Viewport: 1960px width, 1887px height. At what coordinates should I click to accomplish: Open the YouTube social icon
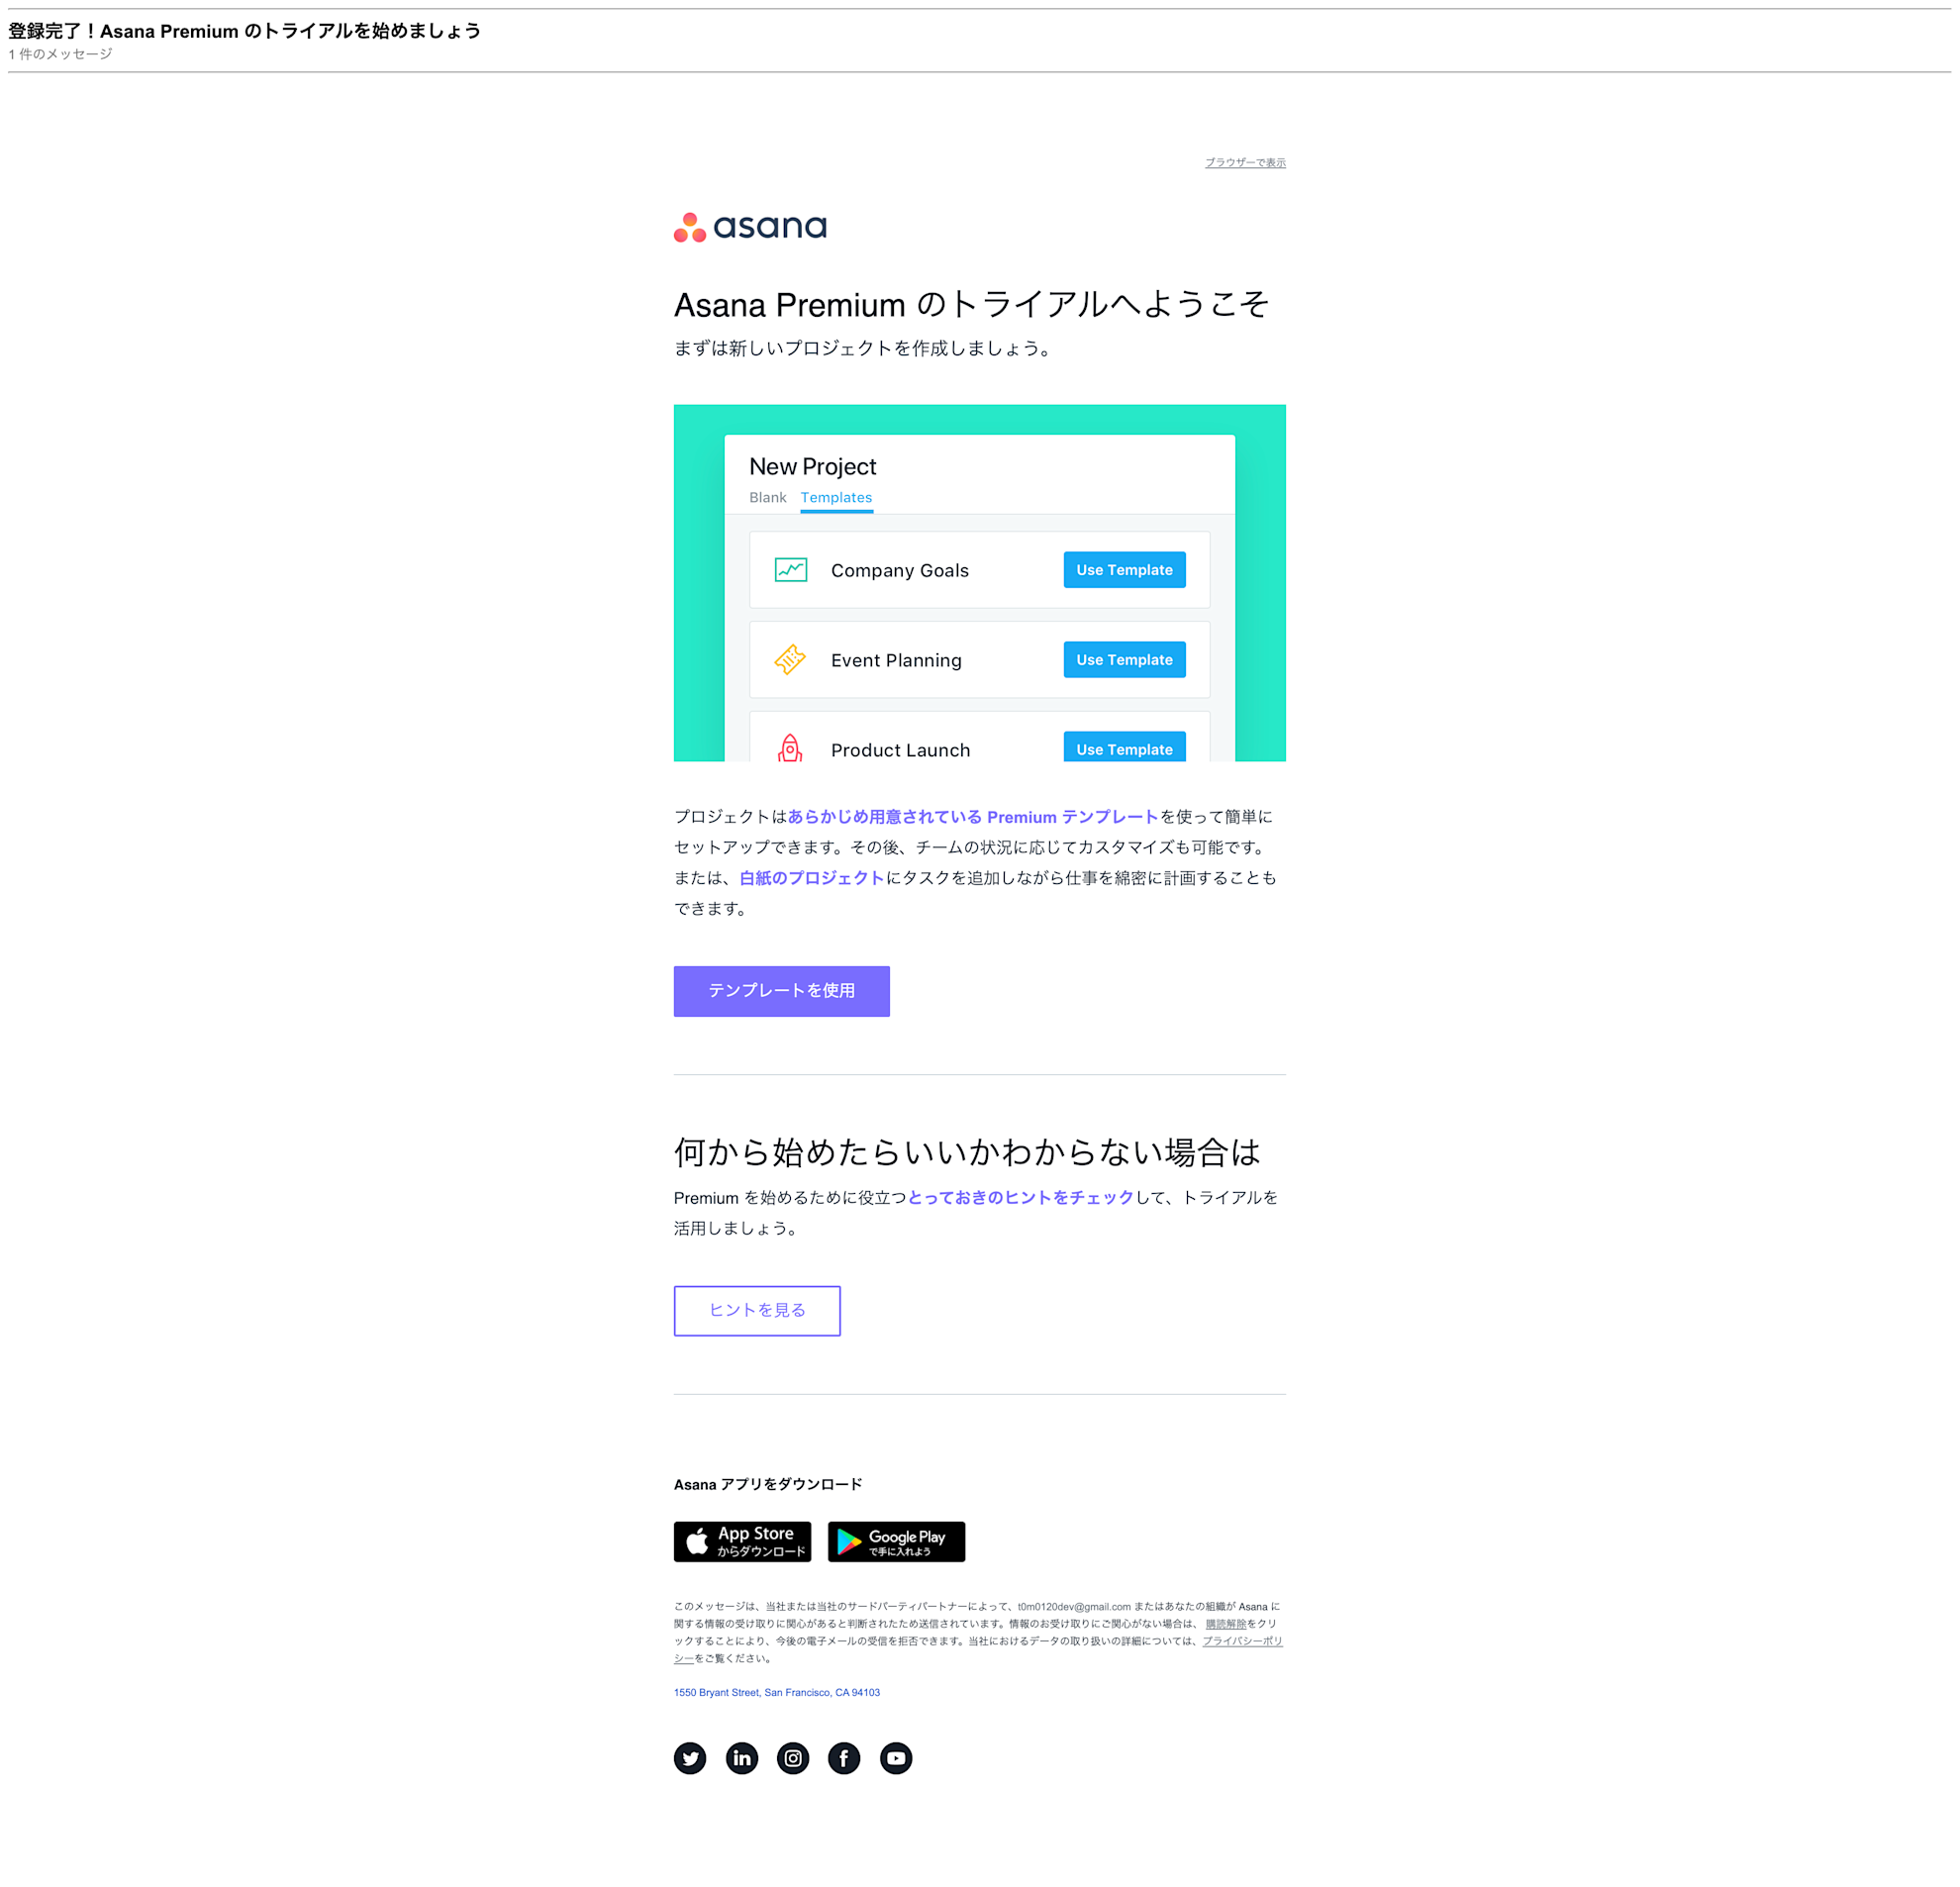click(896, 1758)
